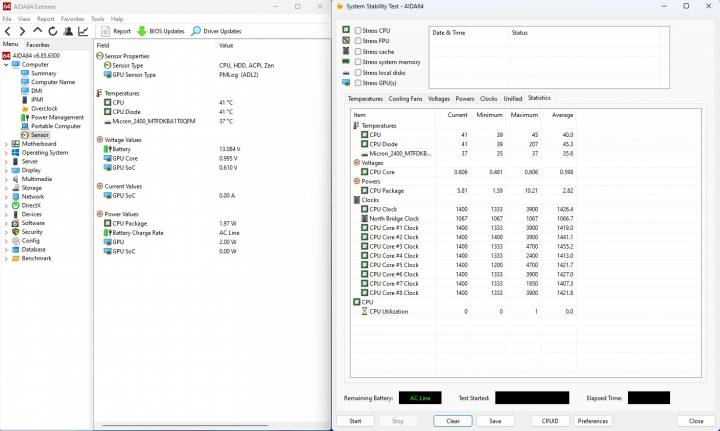
Task: Open the Favorites menu
Action: [x=73, y=19]
